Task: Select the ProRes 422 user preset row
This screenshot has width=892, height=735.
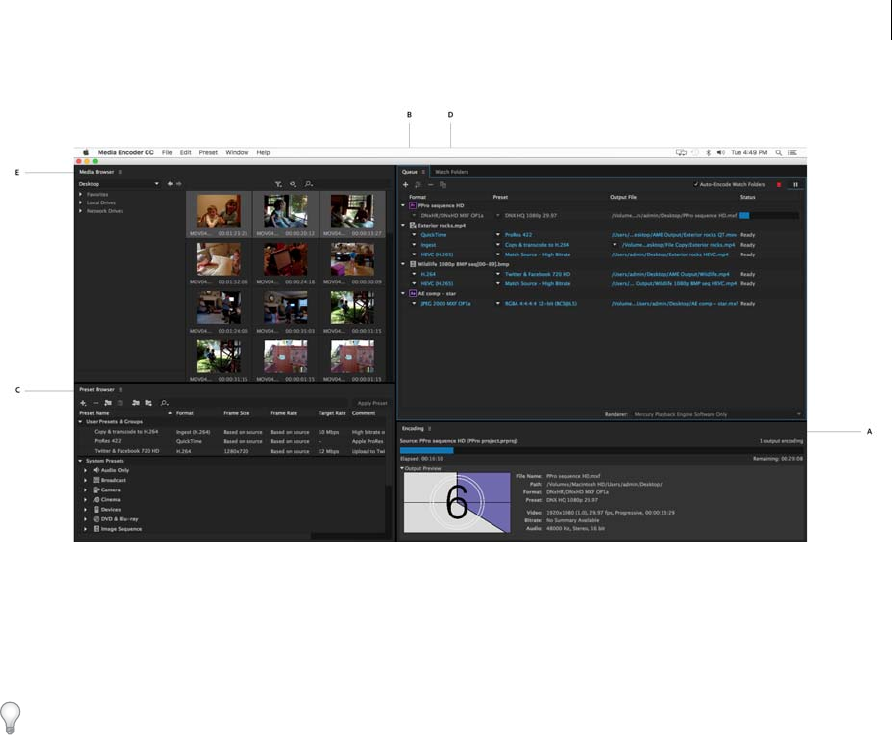Action: click(233, 441)
